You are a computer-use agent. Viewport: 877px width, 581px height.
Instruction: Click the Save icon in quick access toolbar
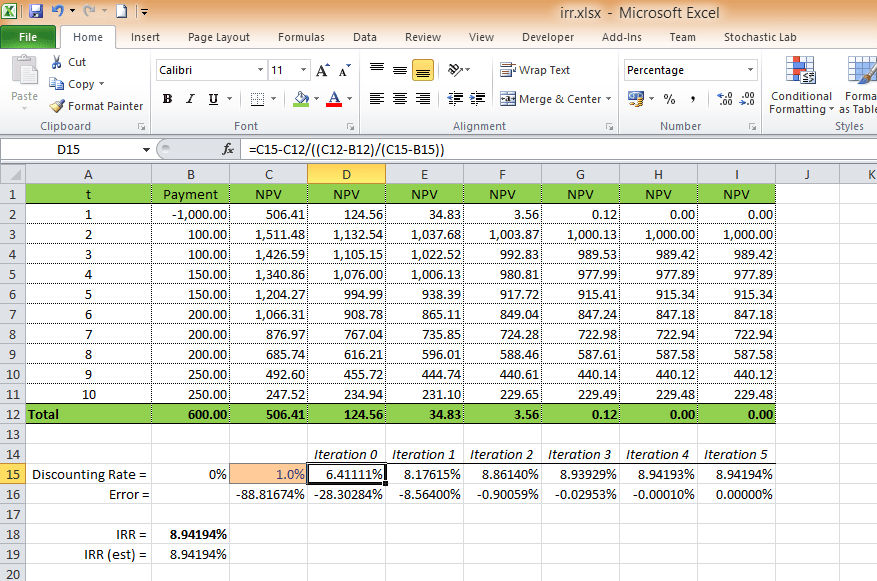click(x=36, y=11)
